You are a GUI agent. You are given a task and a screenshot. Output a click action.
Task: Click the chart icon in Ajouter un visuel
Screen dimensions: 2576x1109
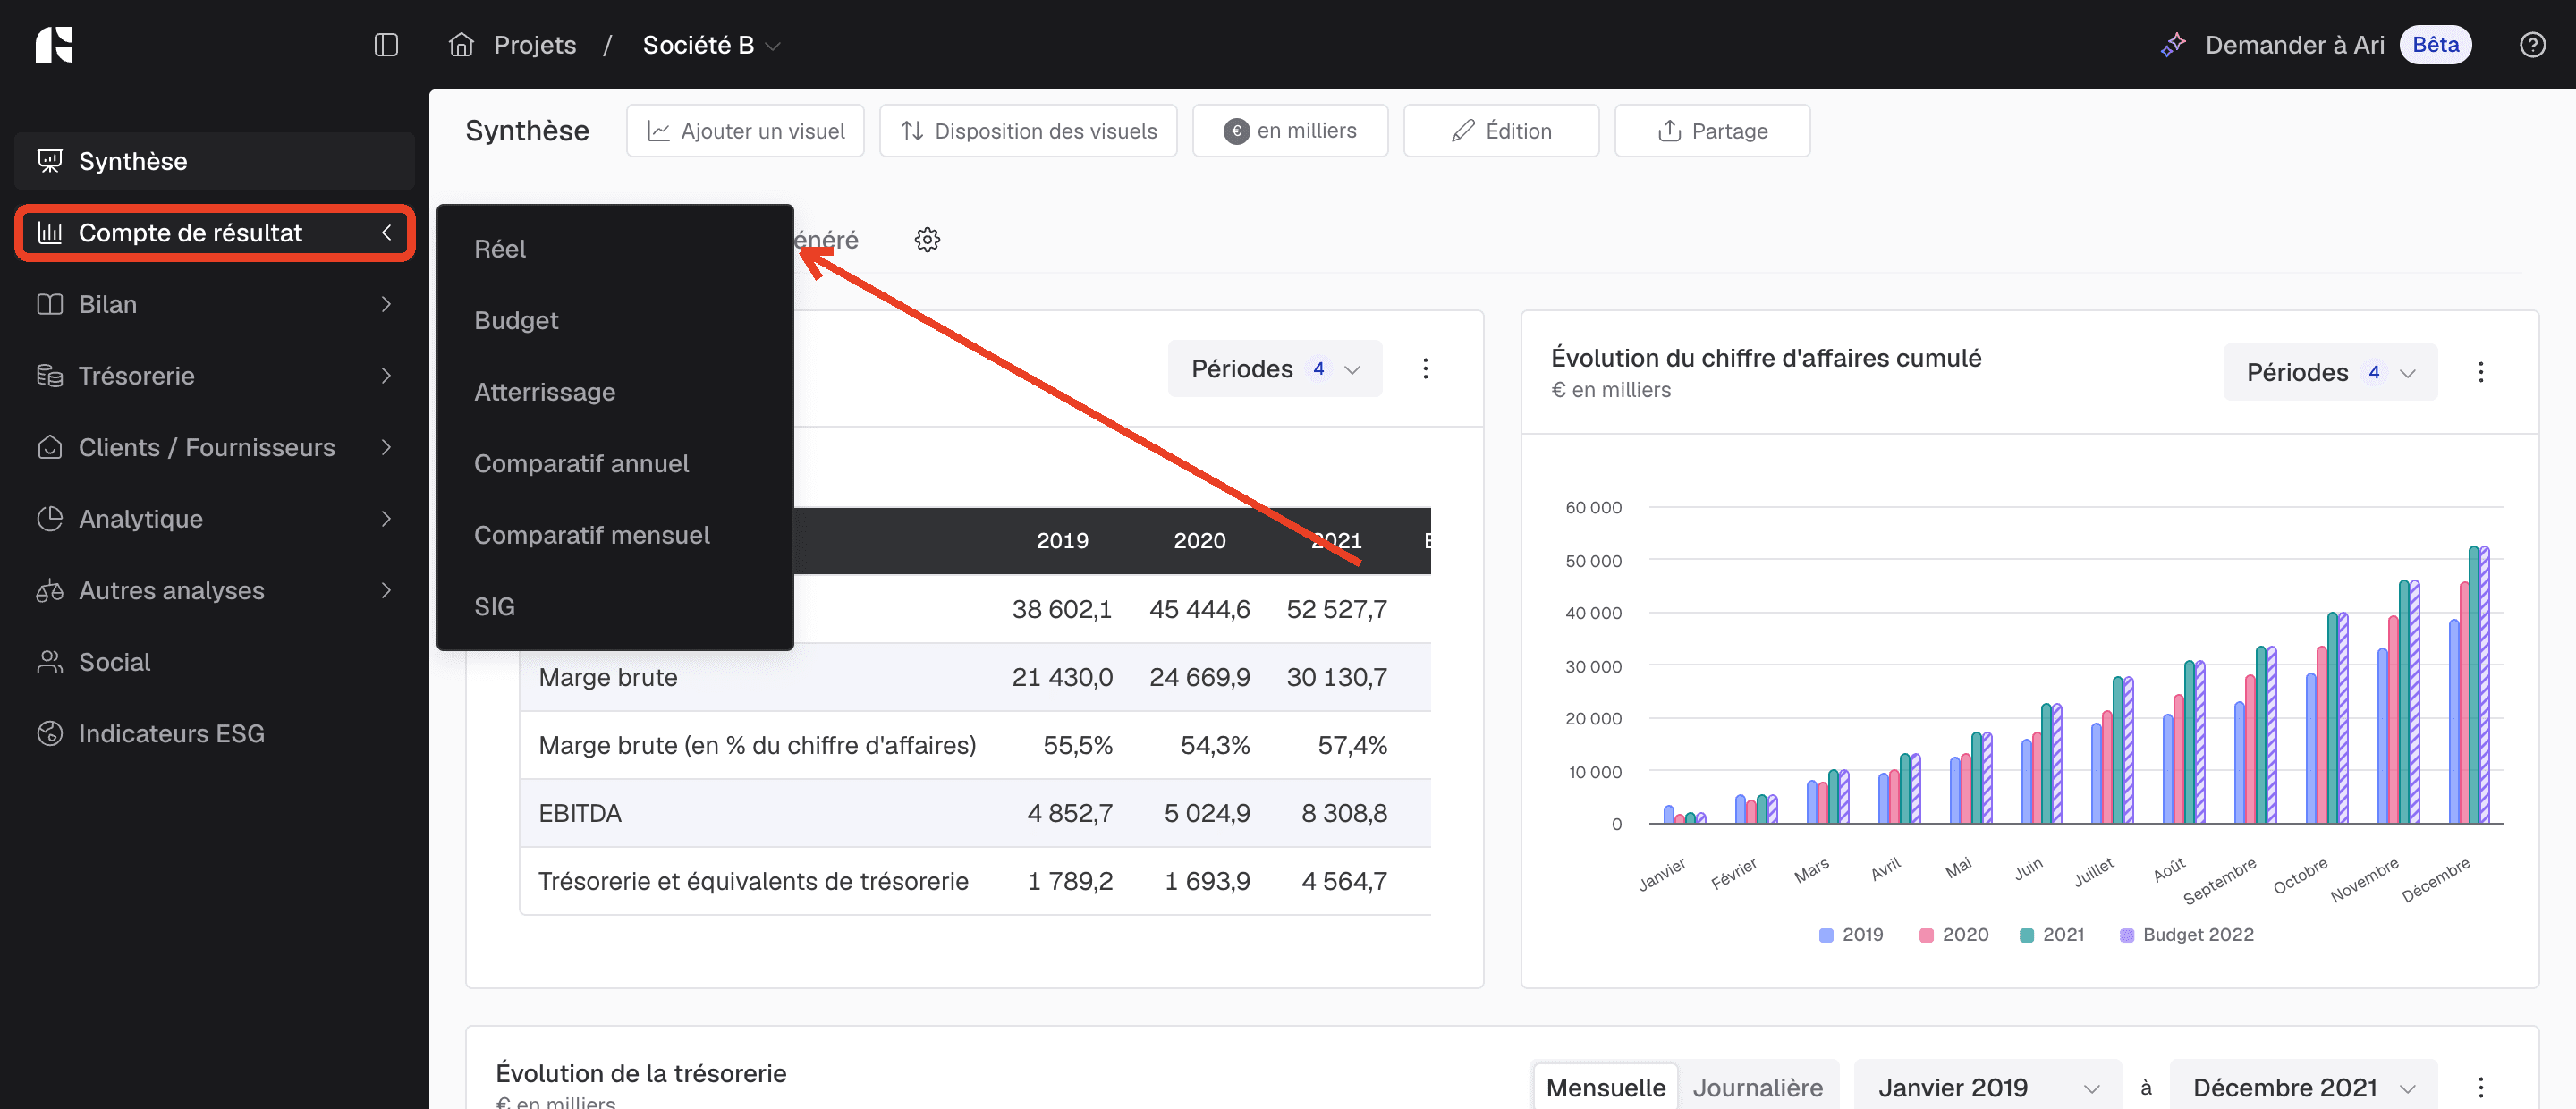pyautogui.click(x=658, y=131)
